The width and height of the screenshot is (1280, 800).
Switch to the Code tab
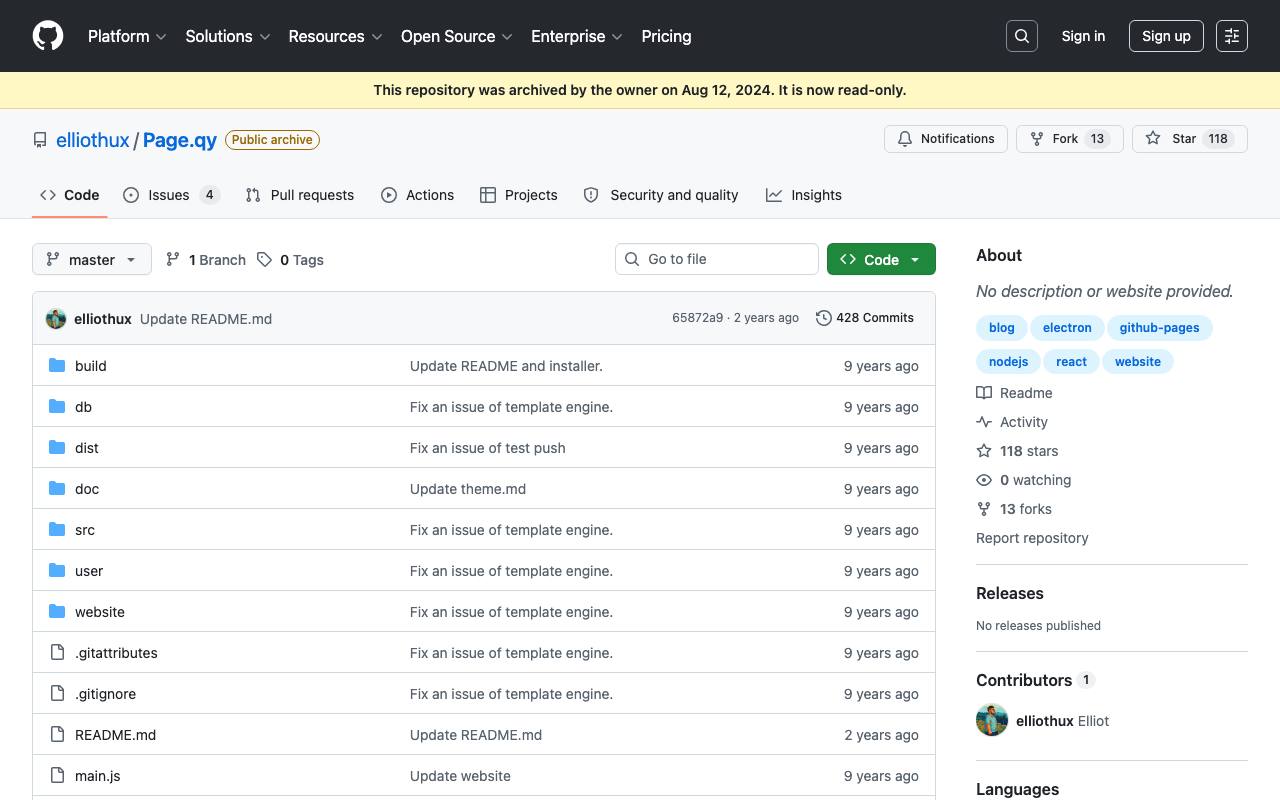tap(70, 195)
